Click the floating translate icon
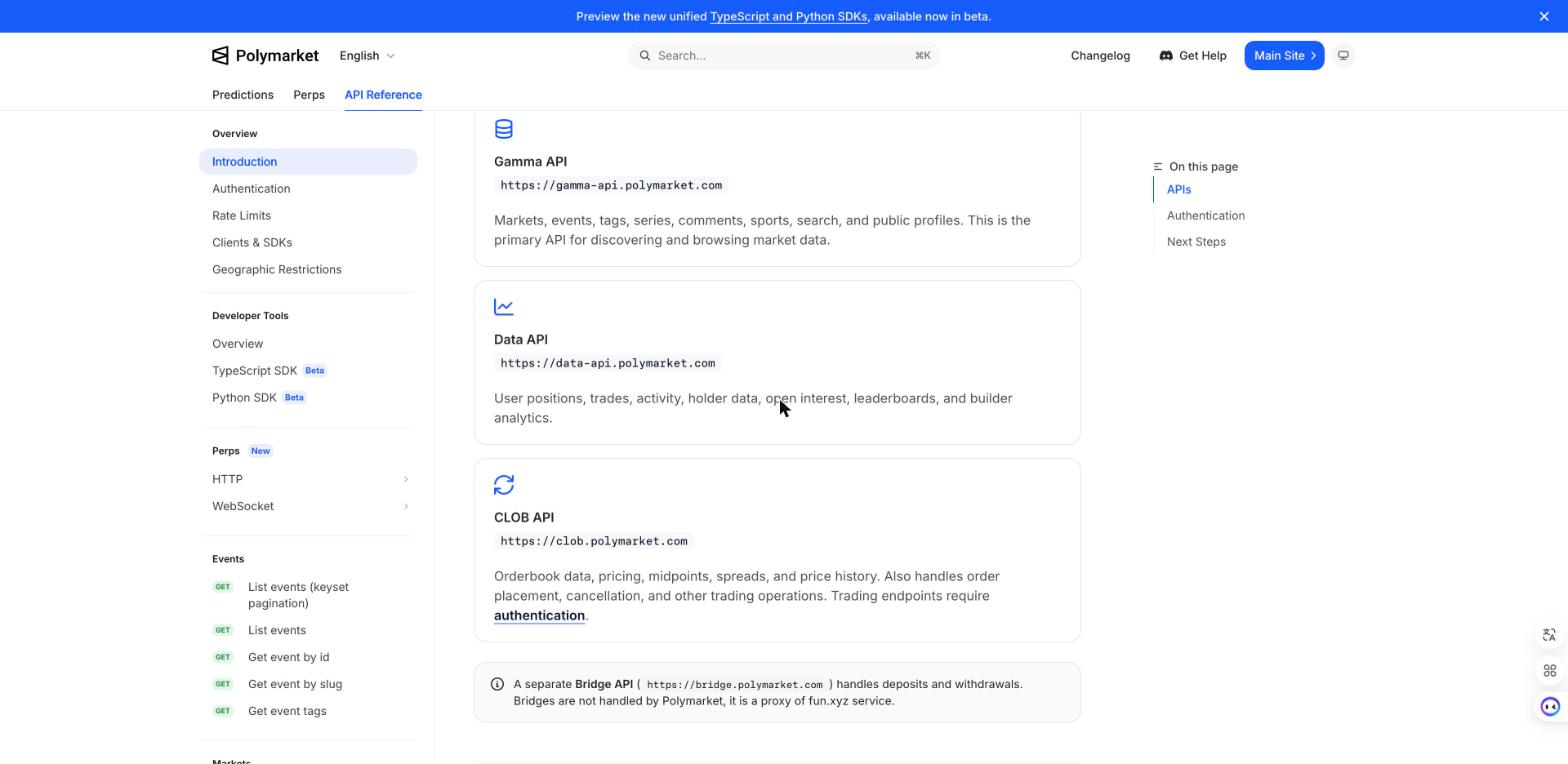 pos(1550,635)
